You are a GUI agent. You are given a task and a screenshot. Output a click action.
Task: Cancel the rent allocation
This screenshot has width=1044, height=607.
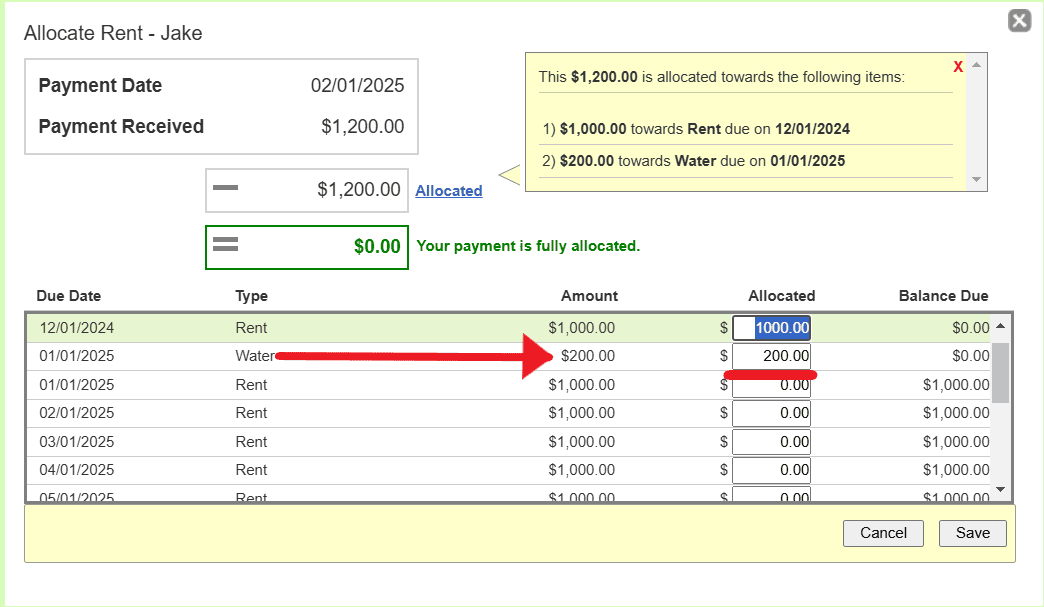(883, 533)
